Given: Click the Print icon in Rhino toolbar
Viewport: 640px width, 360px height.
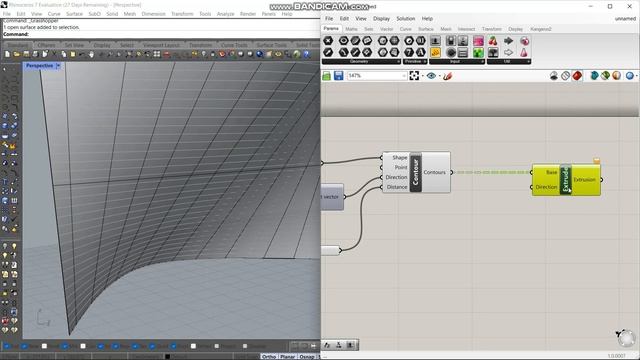Looking at the screenshot, I should point(36,54).
